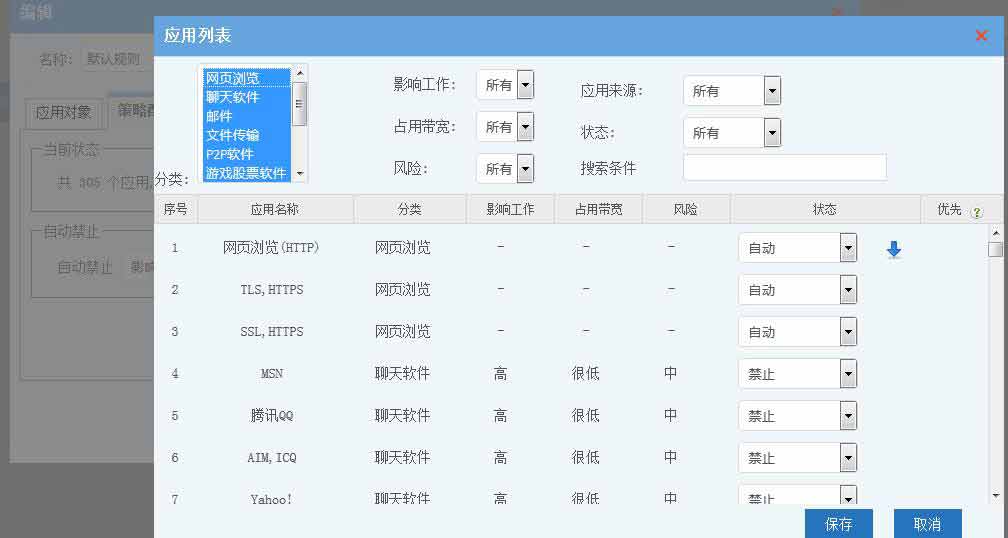1008x538 pixels.
Task: Open status dropdown for MSN row
Action: pos(848,374)
